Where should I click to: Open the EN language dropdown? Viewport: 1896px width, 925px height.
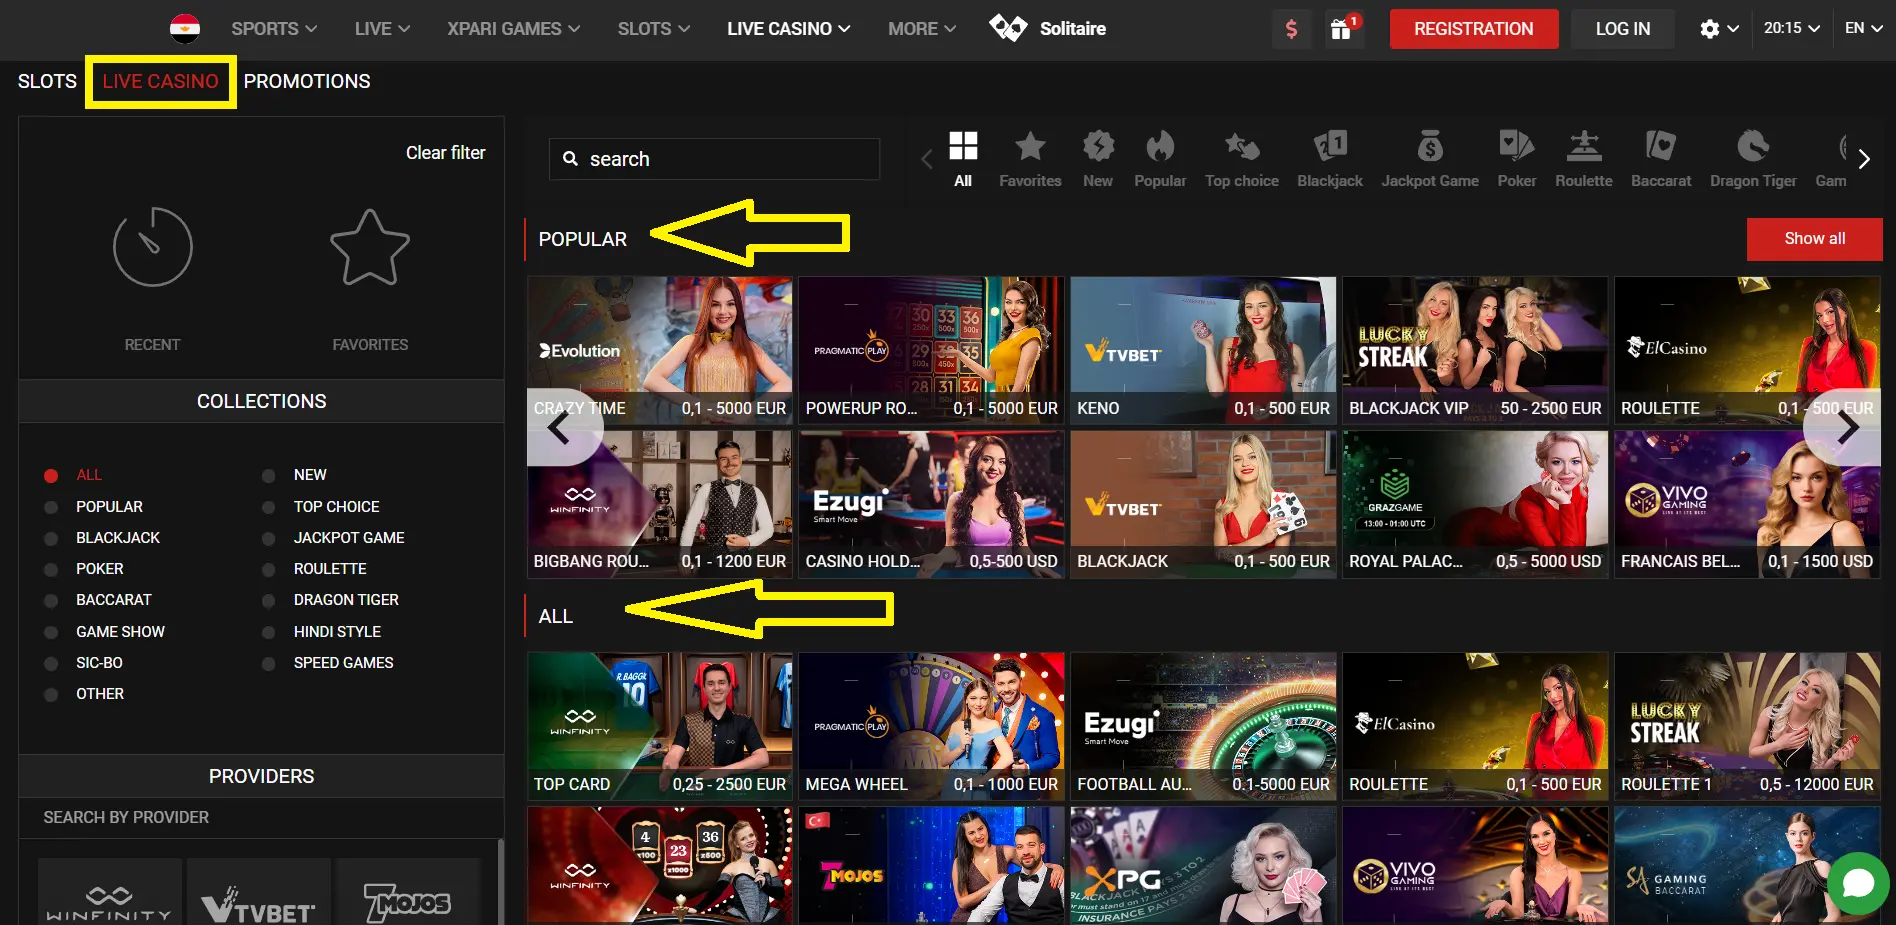pyautogui.click(x=1863, y=28)
